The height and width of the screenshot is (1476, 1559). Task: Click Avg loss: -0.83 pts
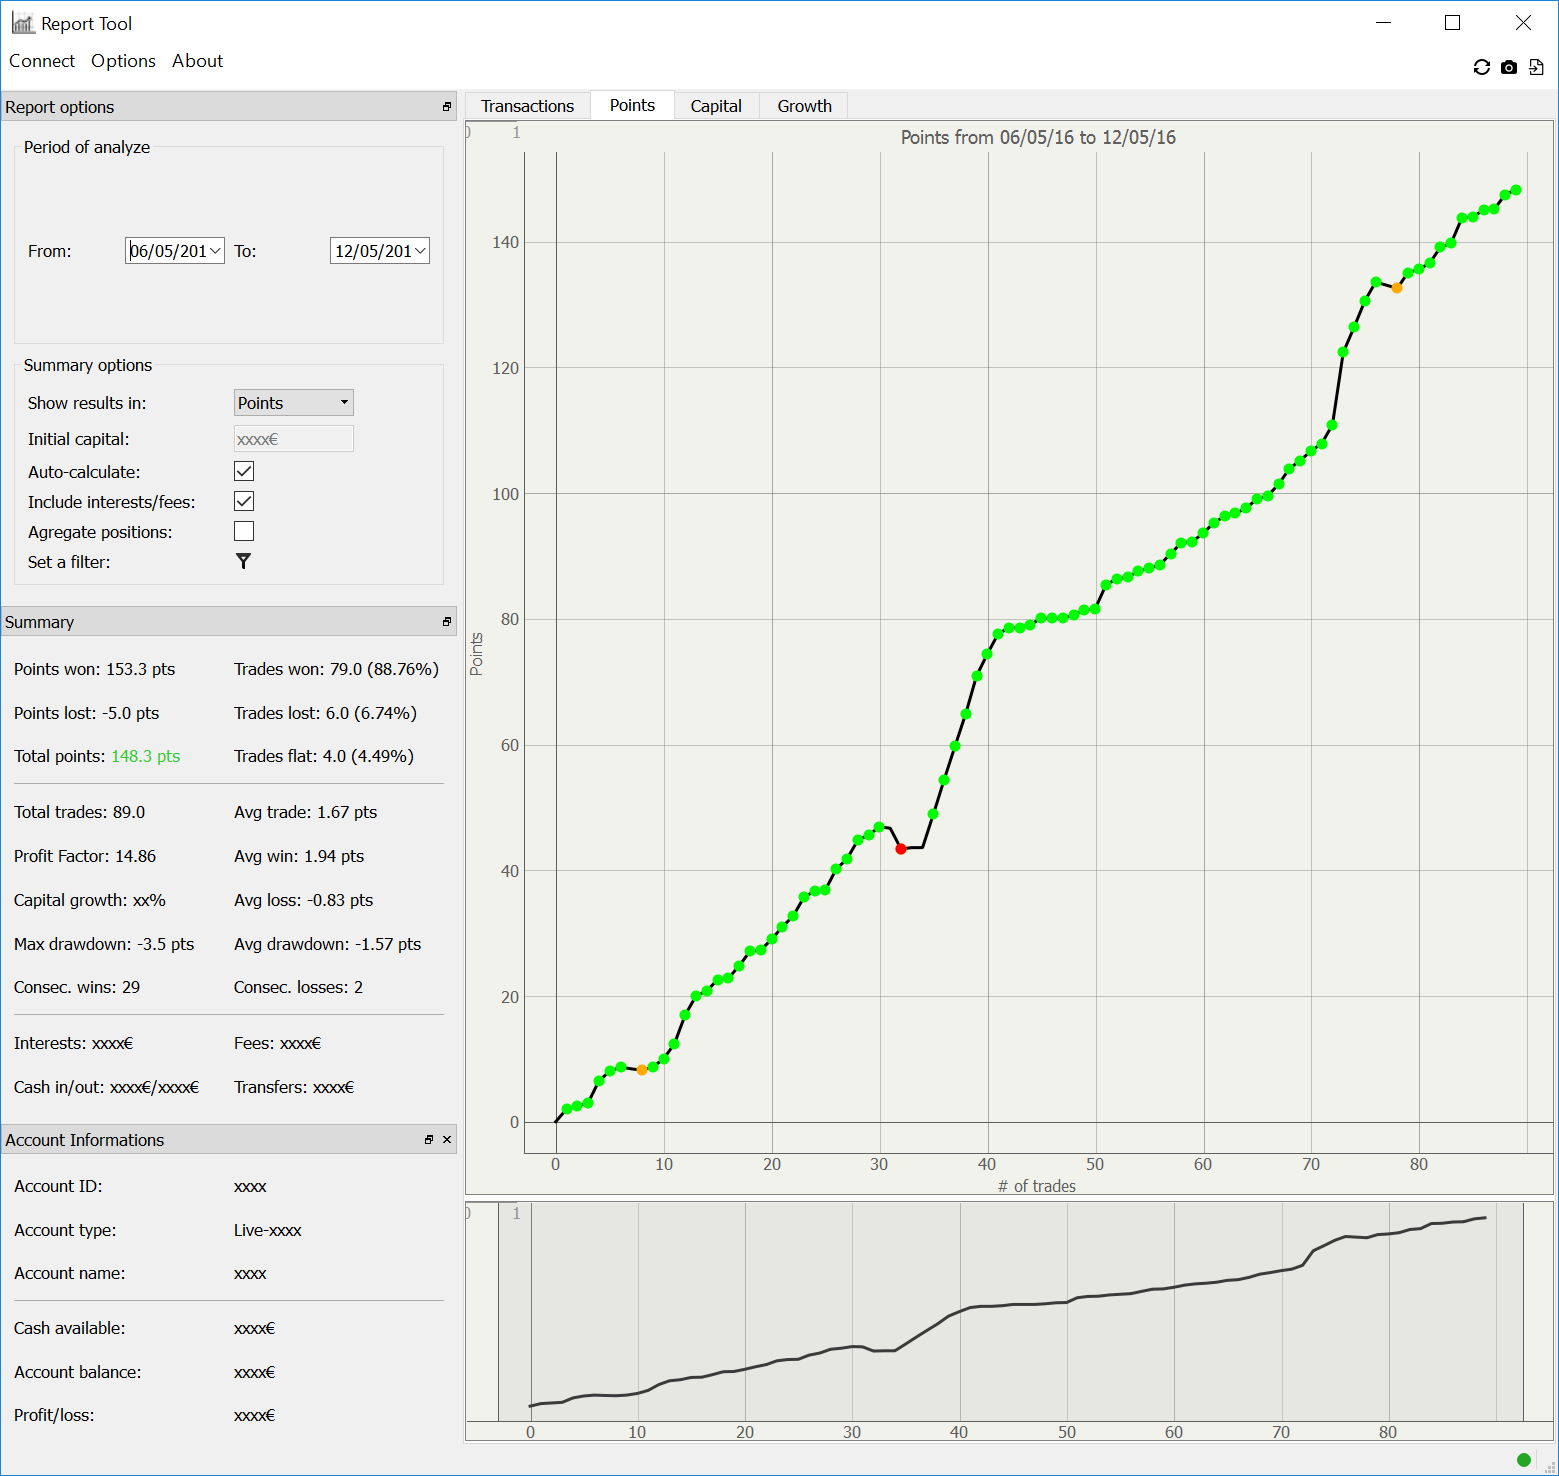point(304,900)
